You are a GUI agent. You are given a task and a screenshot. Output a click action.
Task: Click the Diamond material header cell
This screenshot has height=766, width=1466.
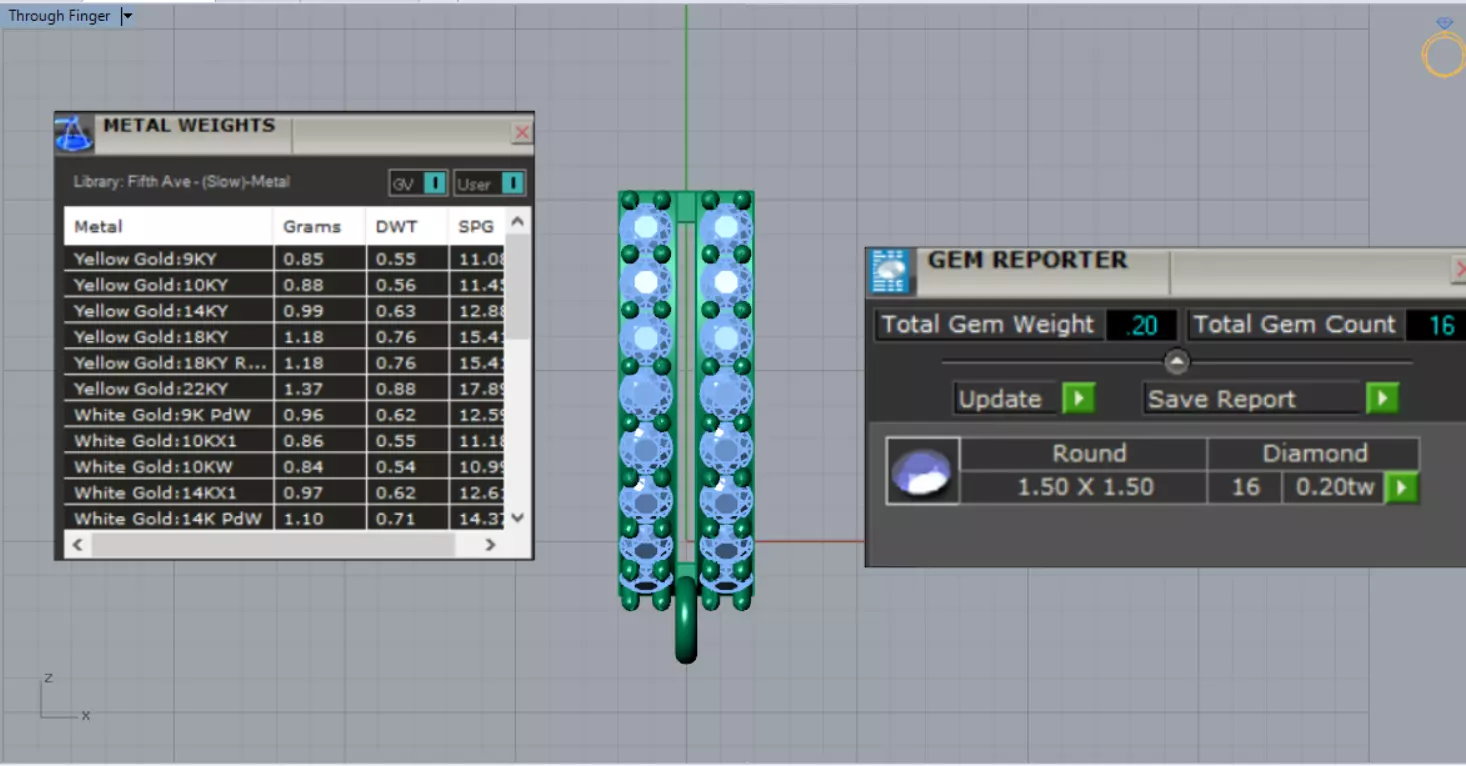point(1313,454)
